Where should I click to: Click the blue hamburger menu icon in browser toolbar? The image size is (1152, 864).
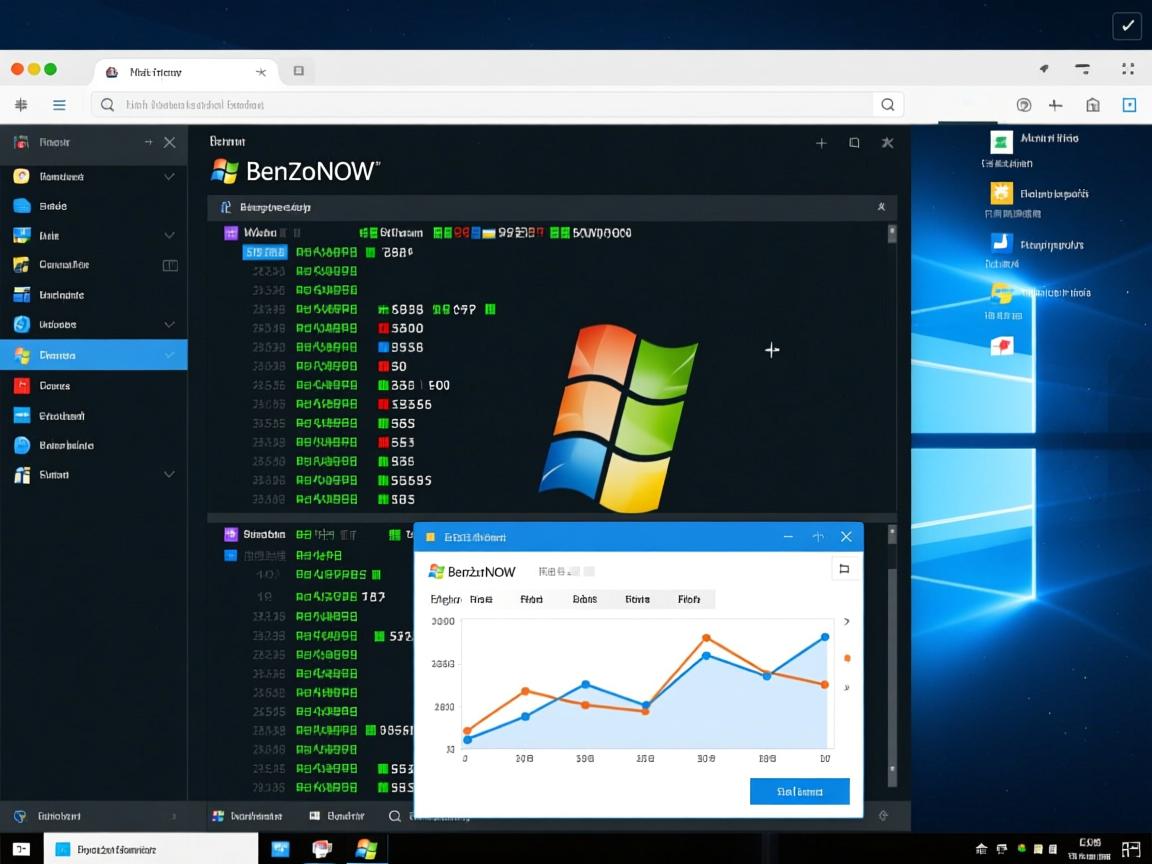59,105
